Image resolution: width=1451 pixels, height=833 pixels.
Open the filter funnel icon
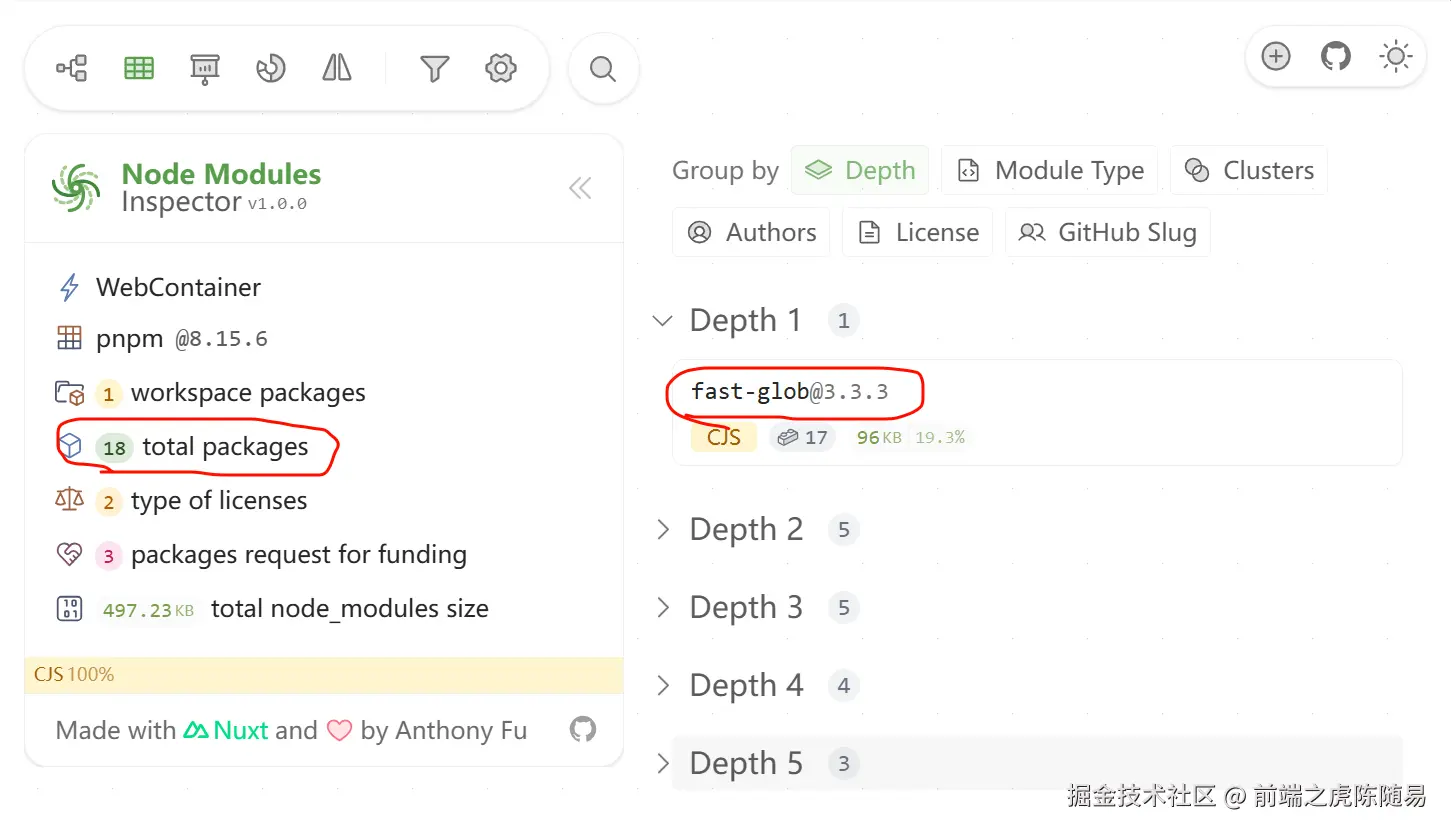434,68
